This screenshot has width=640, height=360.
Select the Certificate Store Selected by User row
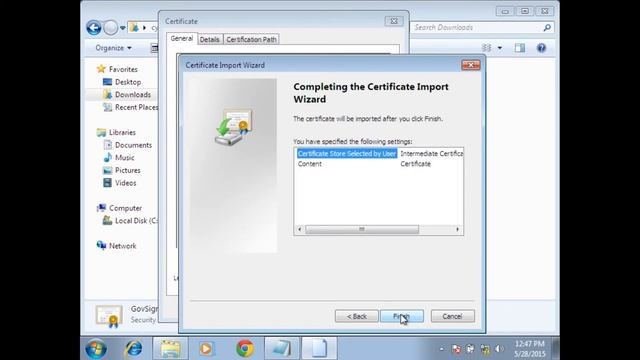click(x=347, y=153)
